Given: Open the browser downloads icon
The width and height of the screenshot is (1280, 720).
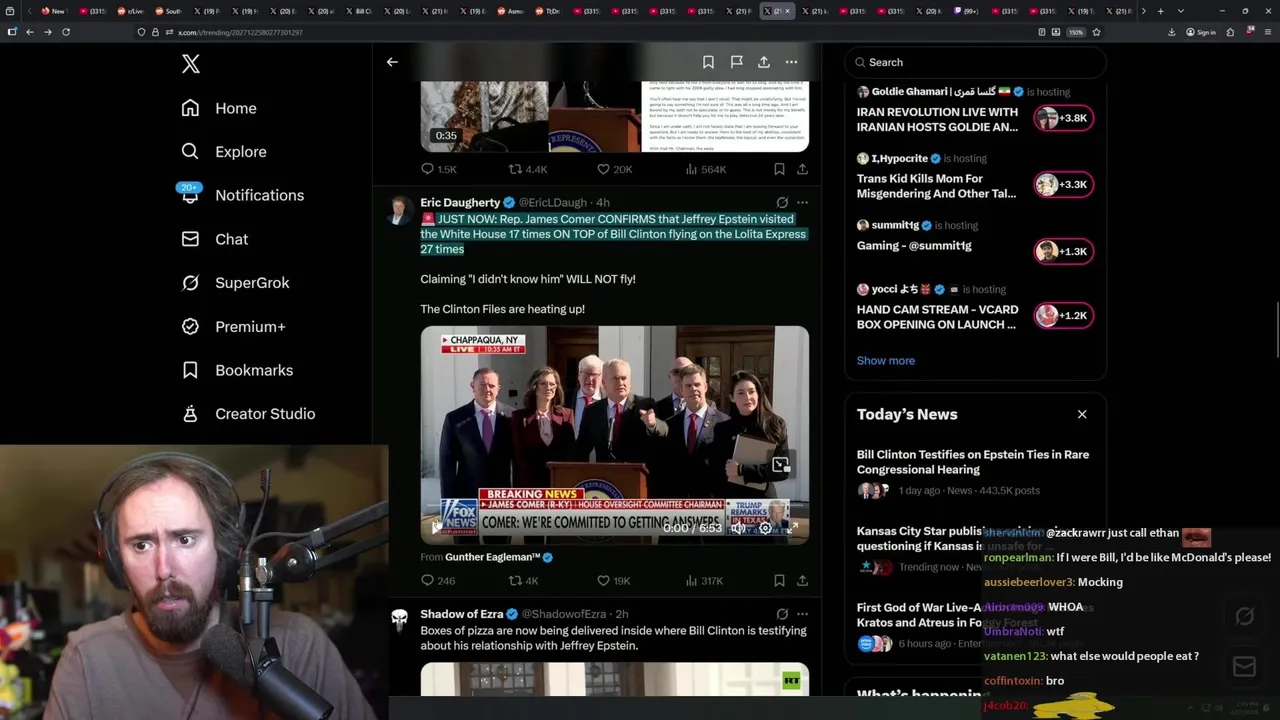Looking at the screenshot, I should click(x=1171, y=32).
